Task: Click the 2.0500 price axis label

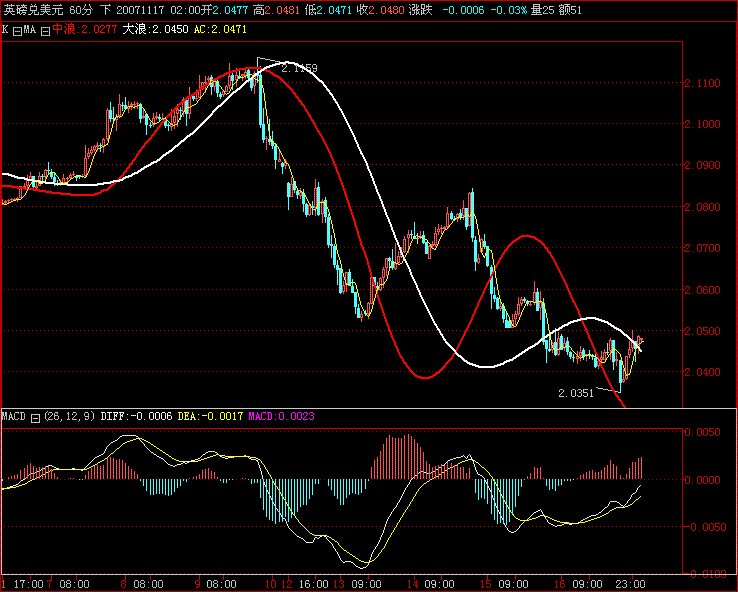Action: click(703, 331)
